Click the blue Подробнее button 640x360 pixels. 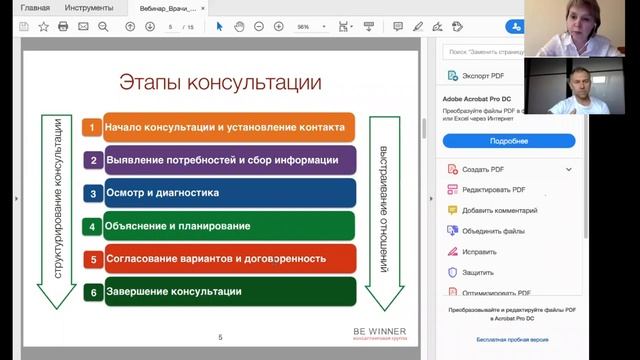pos(509,141)
